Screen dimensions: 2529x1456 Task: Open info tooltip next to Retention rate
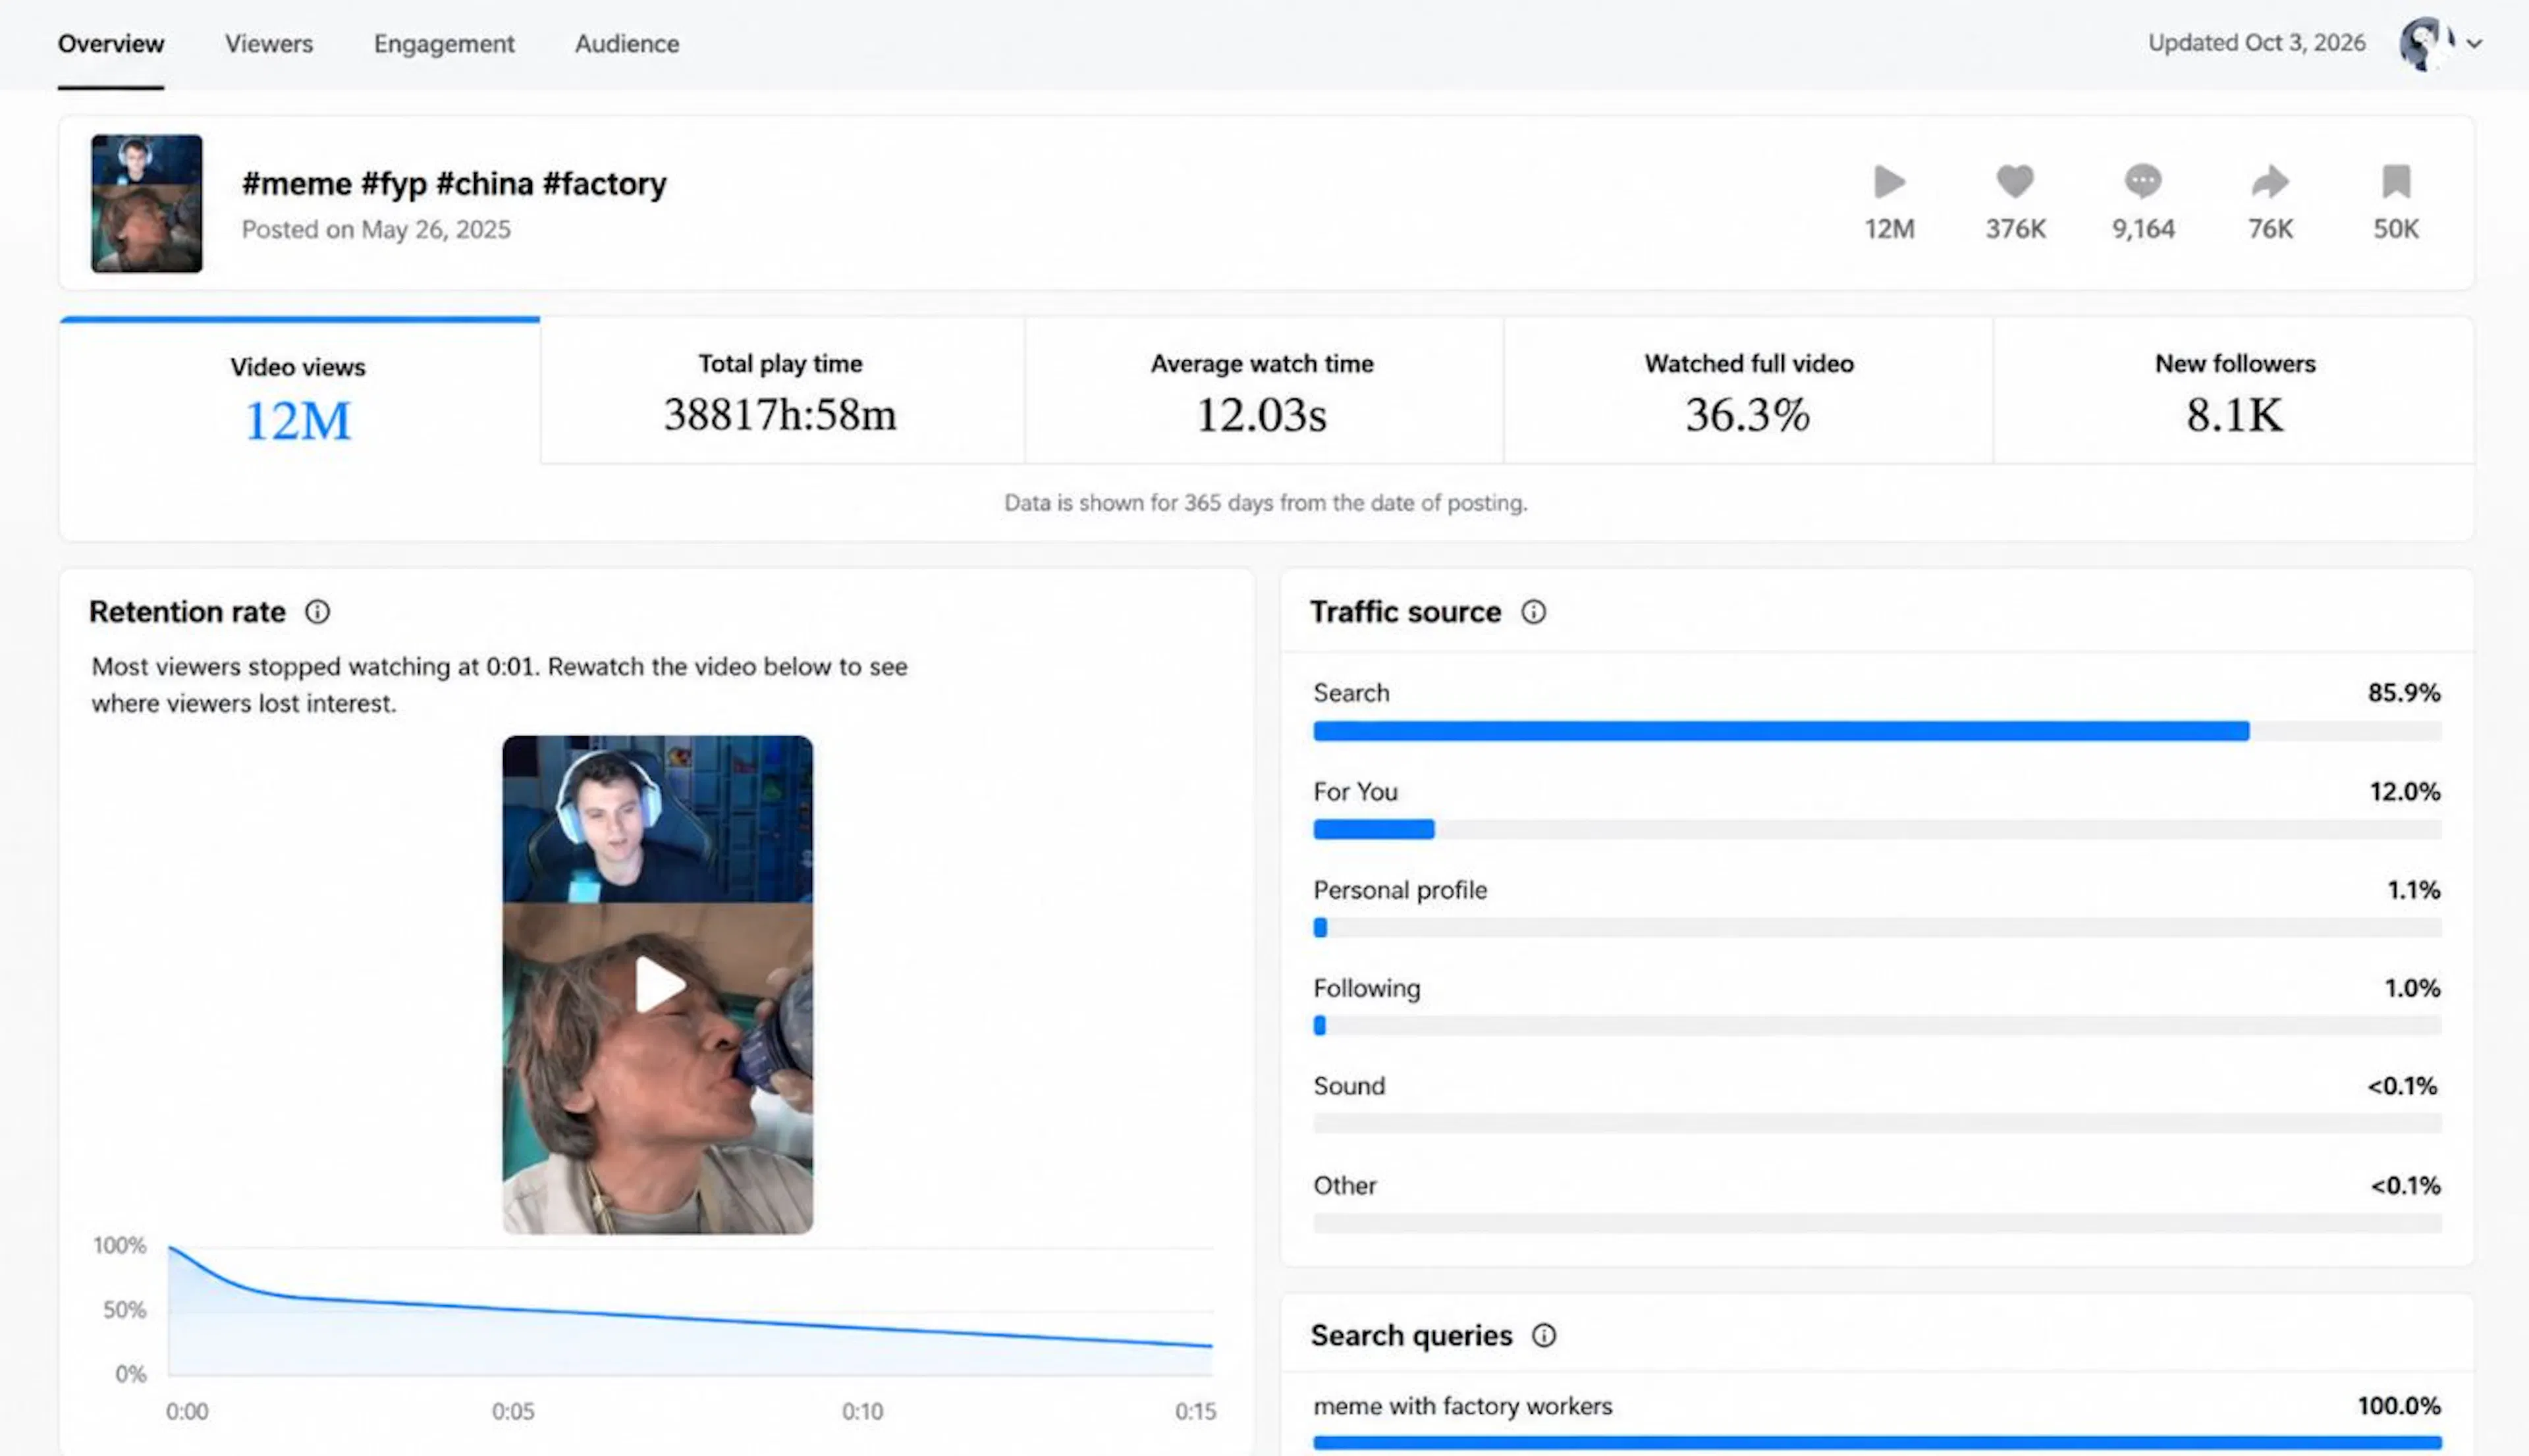[x=317, y=612]
